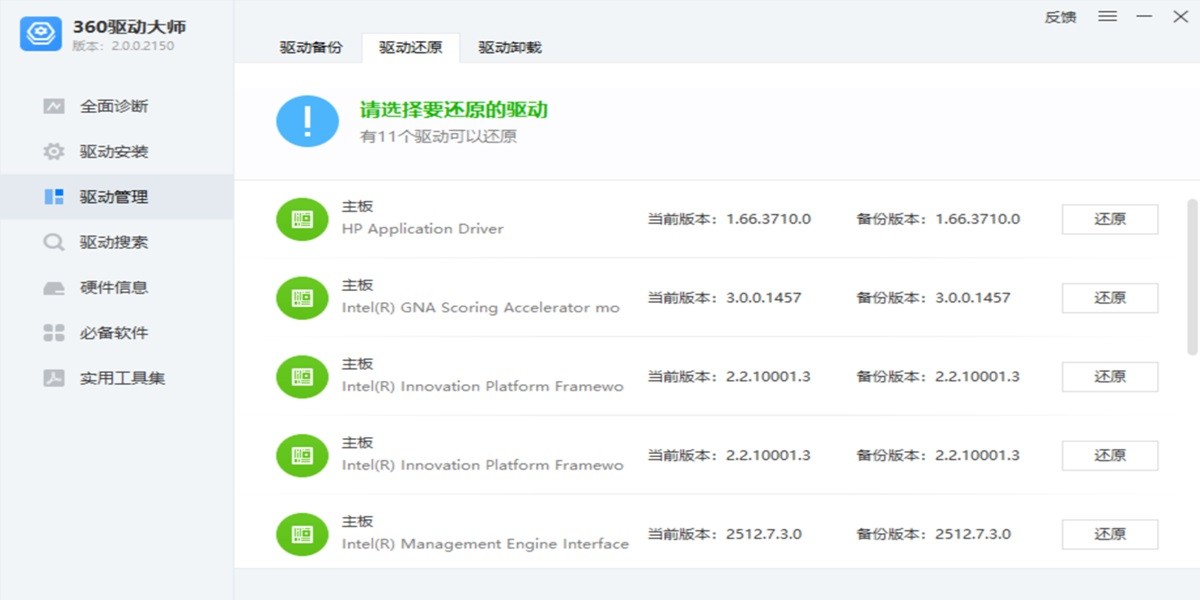Restore the Intel(R) Management Engine Interface driver
Image resolution: width=1200 pixels, height=600 pixels.
coord(1109,534)
